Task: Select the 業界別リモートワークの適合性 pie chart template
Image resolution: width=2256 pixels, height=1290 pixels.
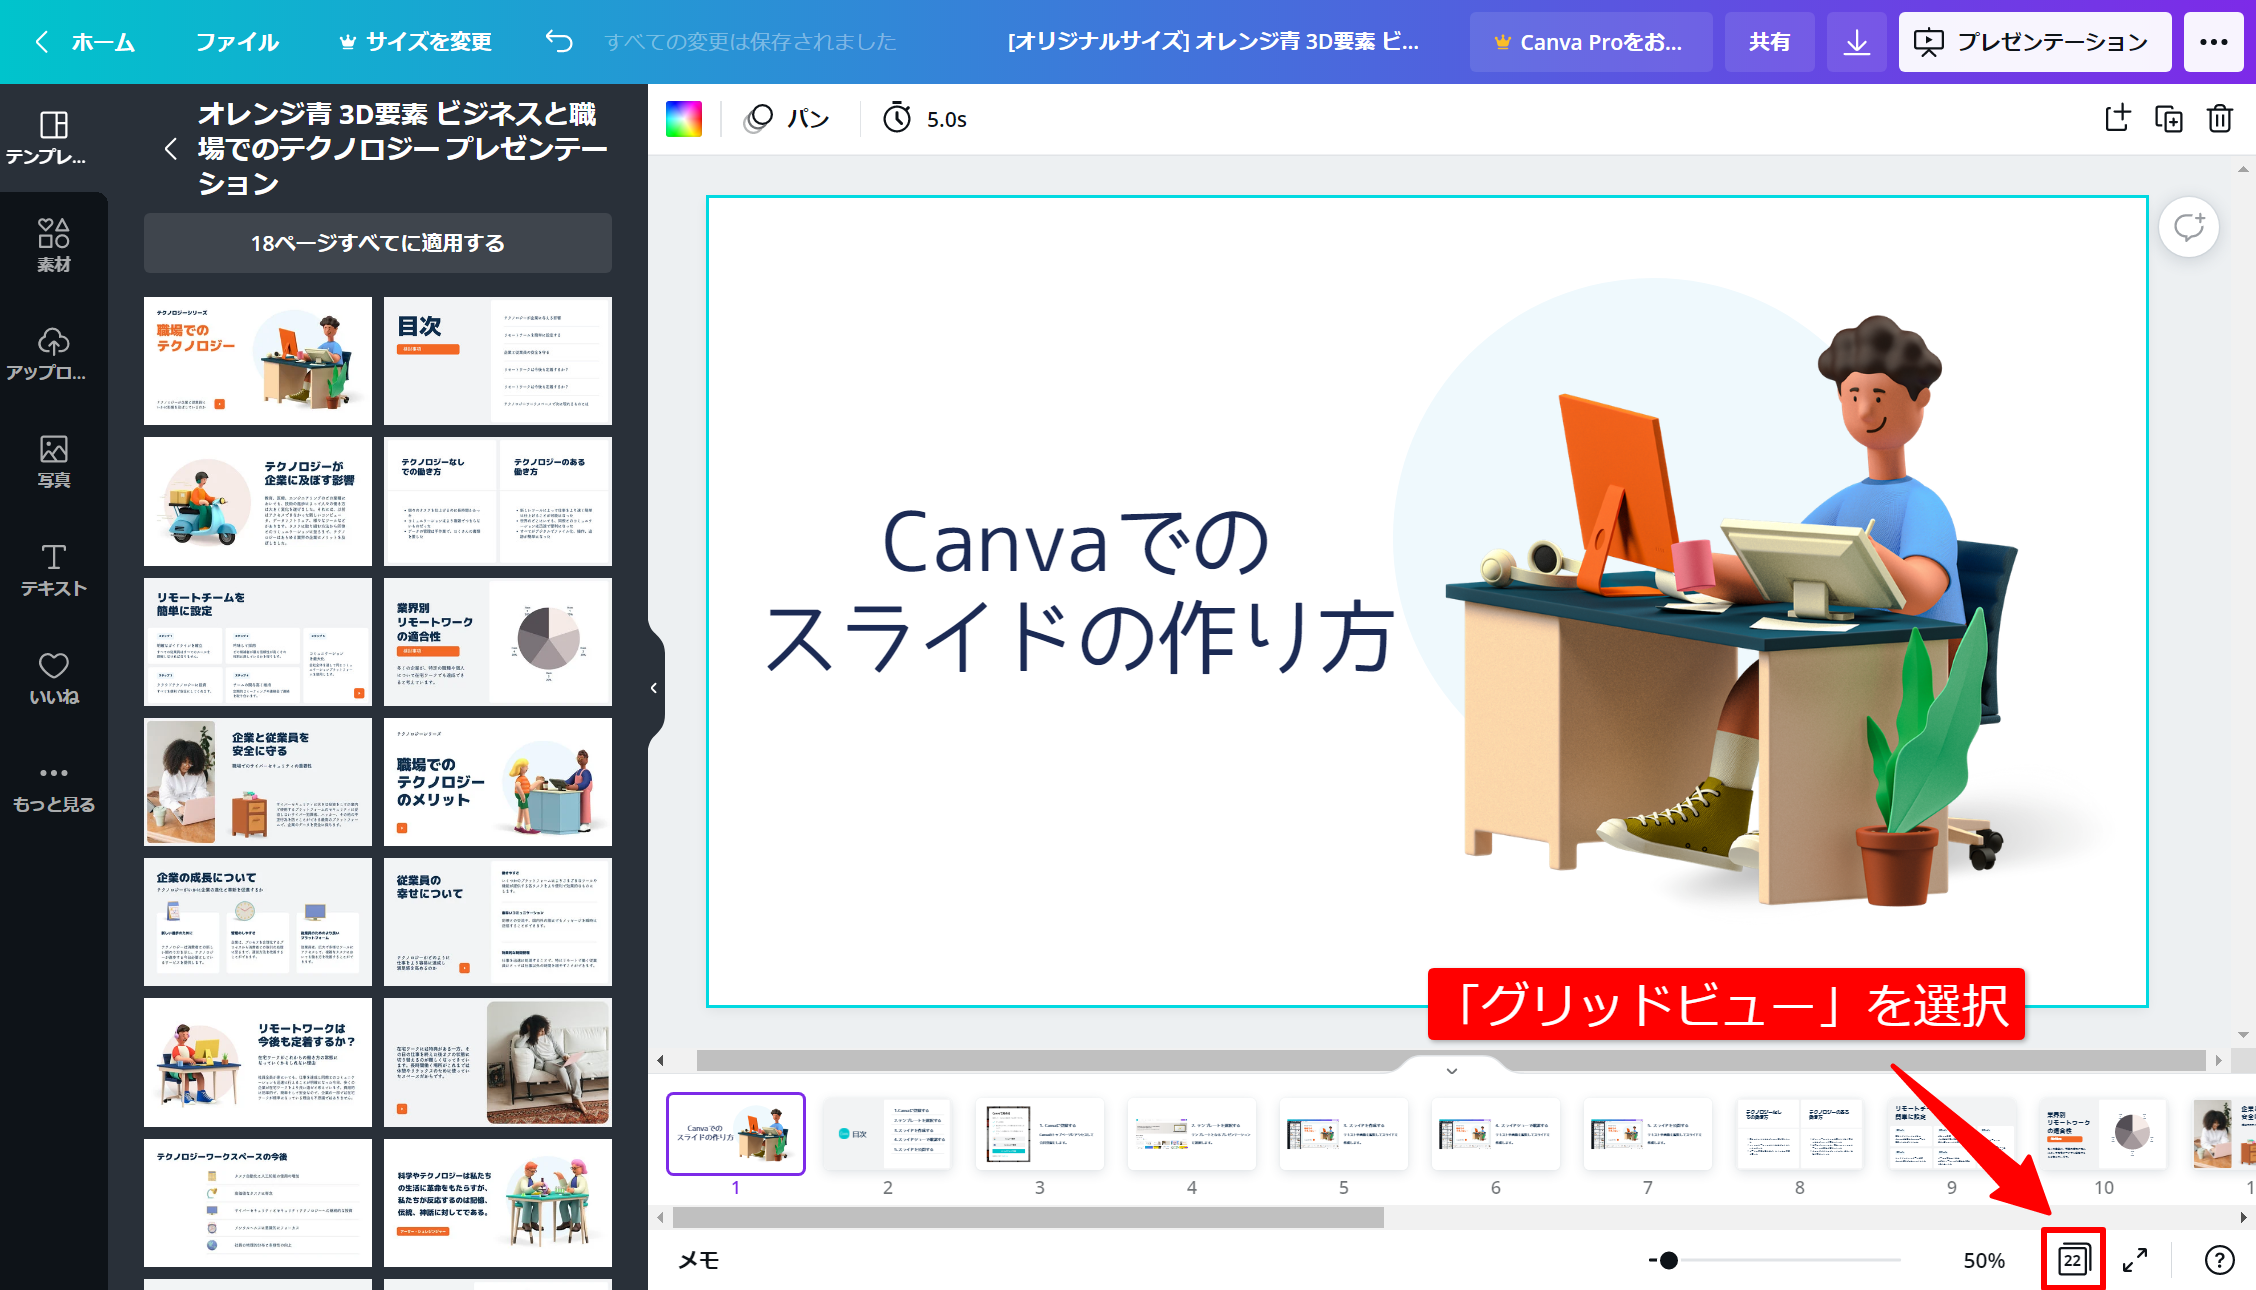Action: (498, 642)
